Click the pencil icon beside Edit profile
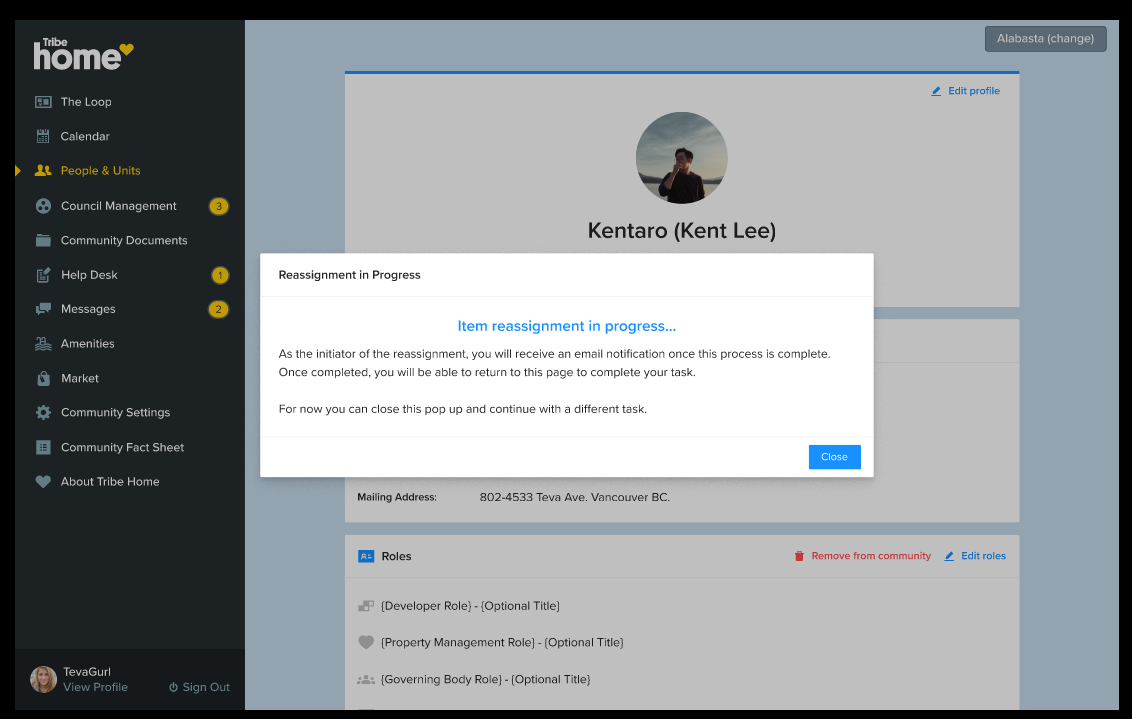This screenshot has width=1132, height=719. [936, 91]
